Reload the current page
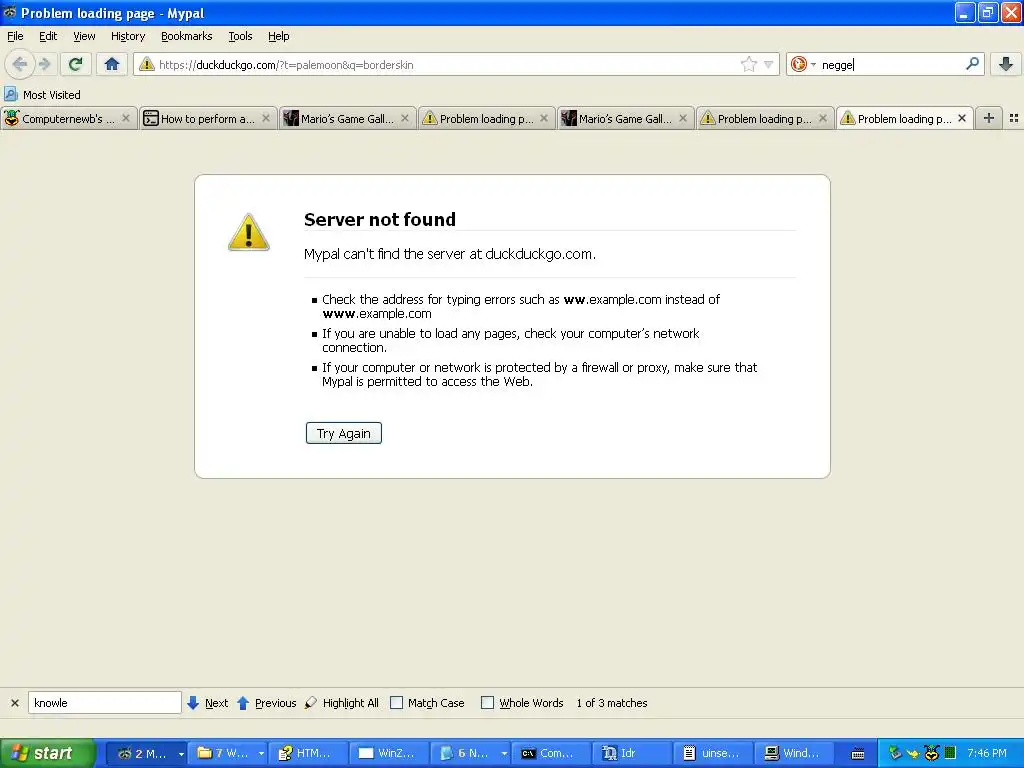The width and height of the screenshot is (1024, 768). [x=76, y=64]
